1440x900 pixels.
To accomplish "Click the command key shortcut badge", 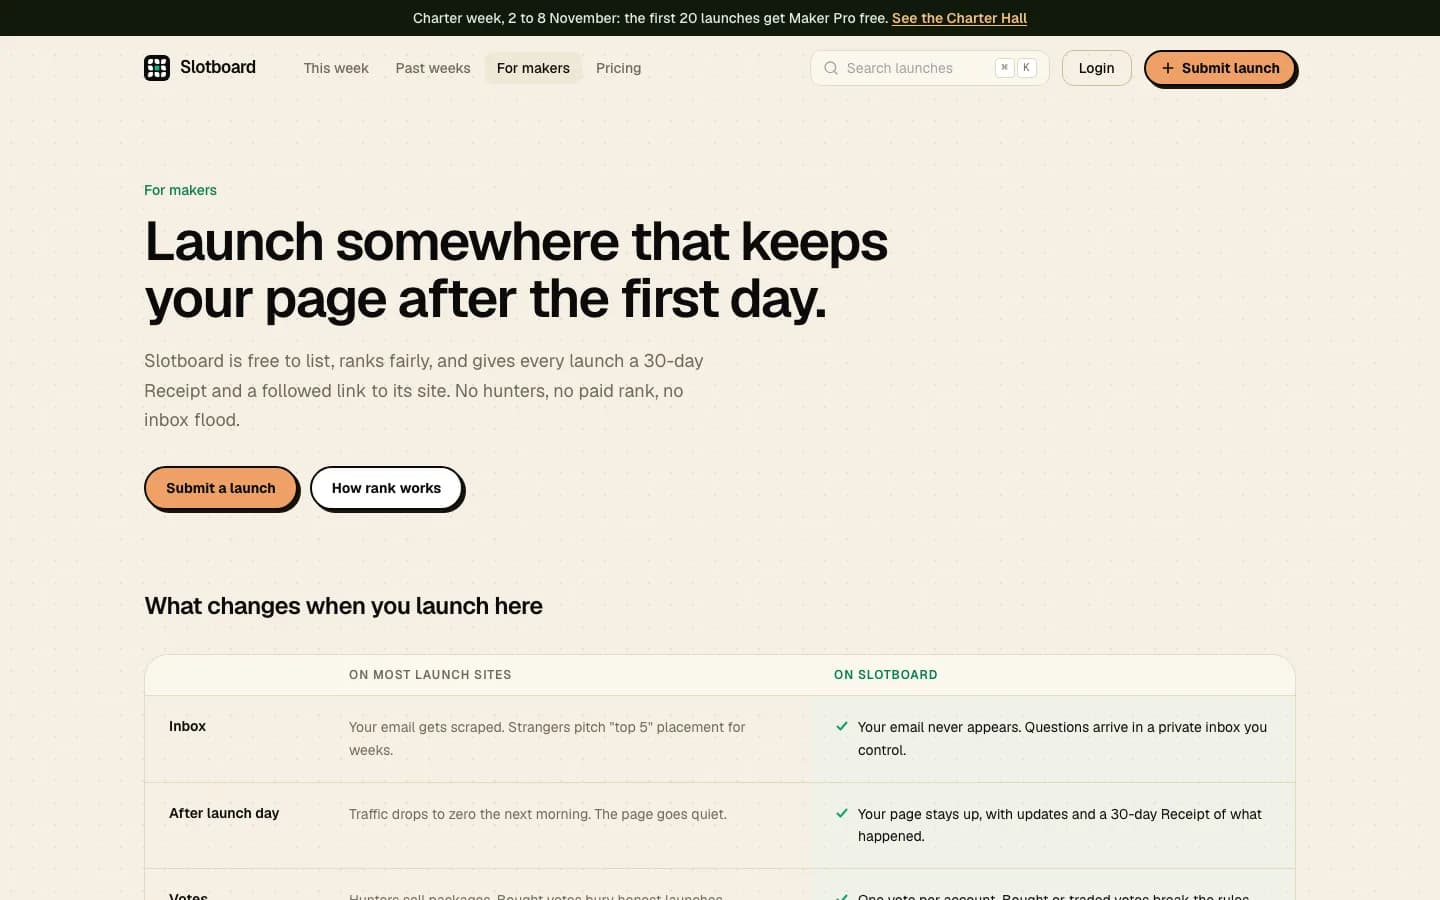I will (x=1004, y=68).
